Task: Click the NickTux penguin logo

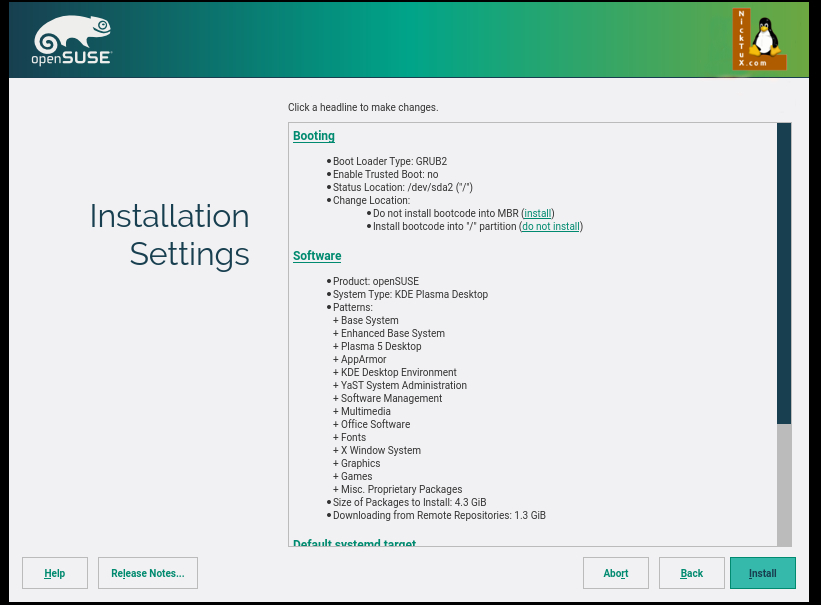Action: tap(760, 39)
